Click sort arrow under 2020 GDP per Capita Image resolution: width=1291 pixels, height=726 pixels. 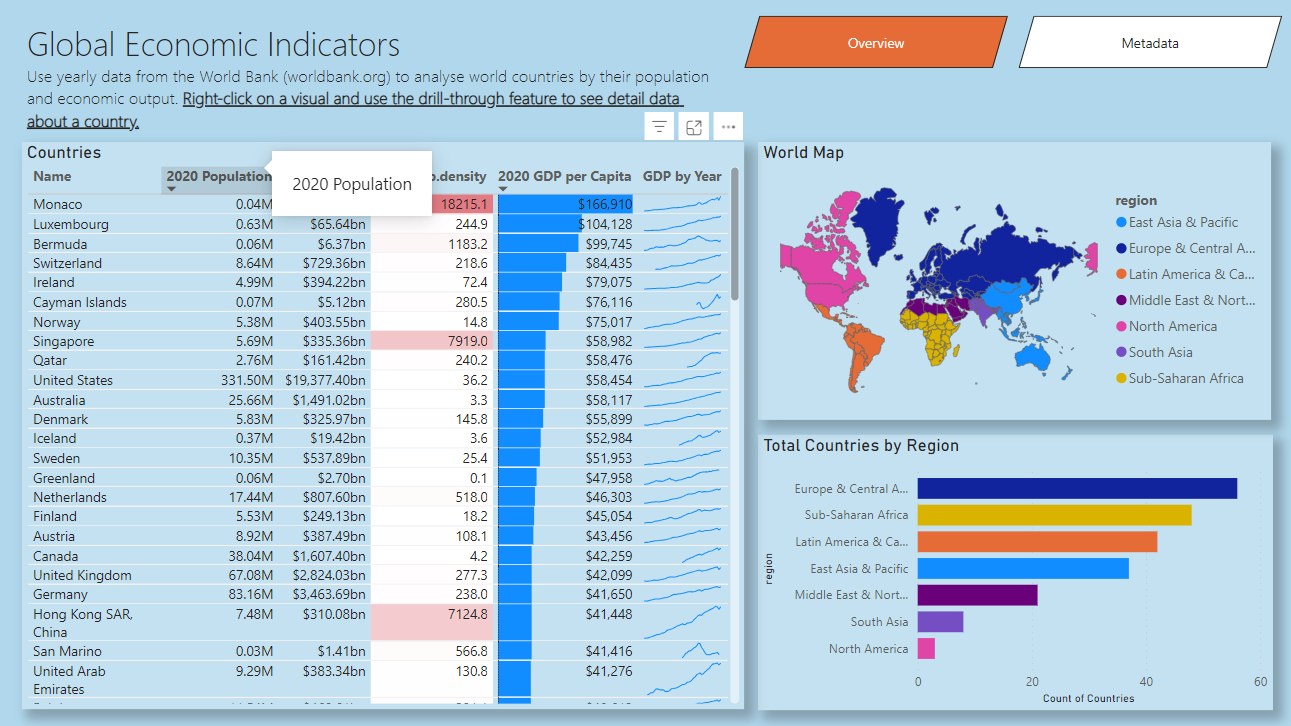pos(503,189)
